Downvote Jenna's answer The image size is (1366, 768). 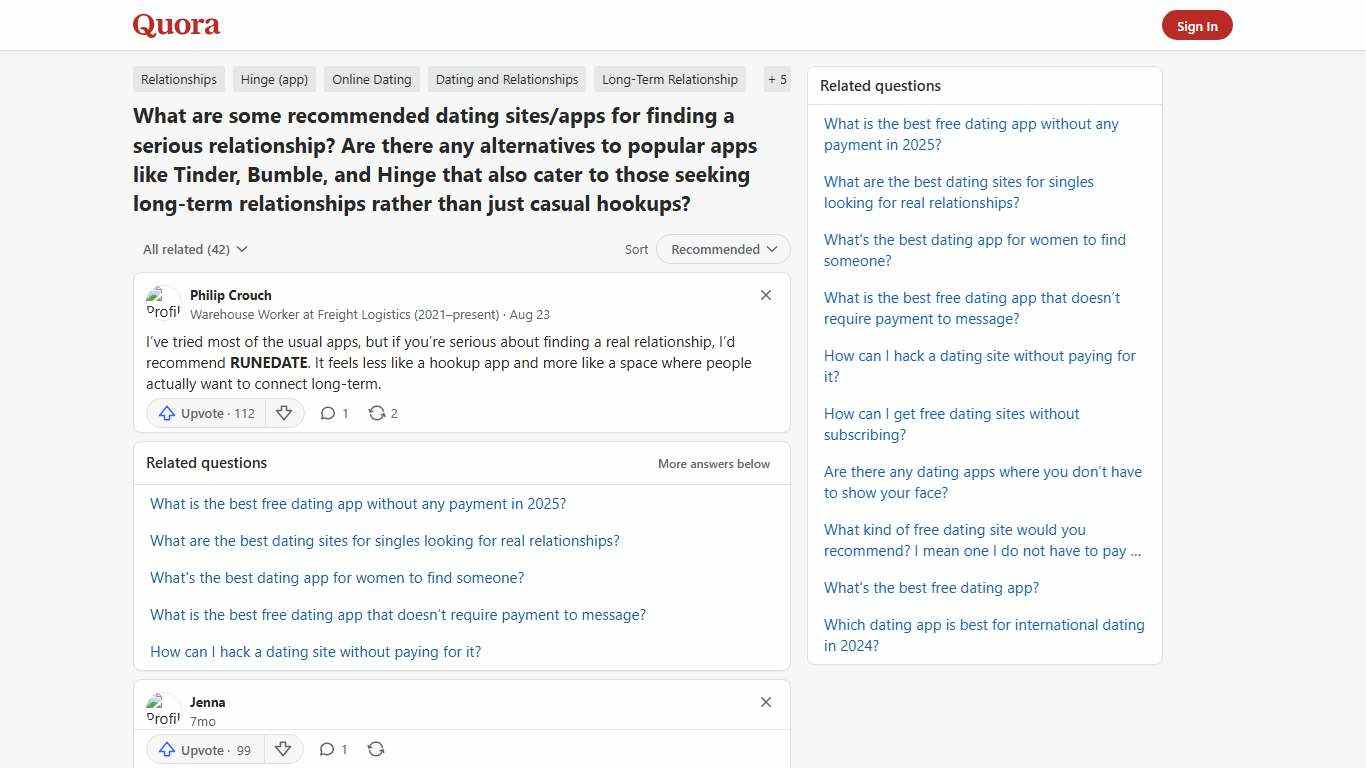coord(283,749)
